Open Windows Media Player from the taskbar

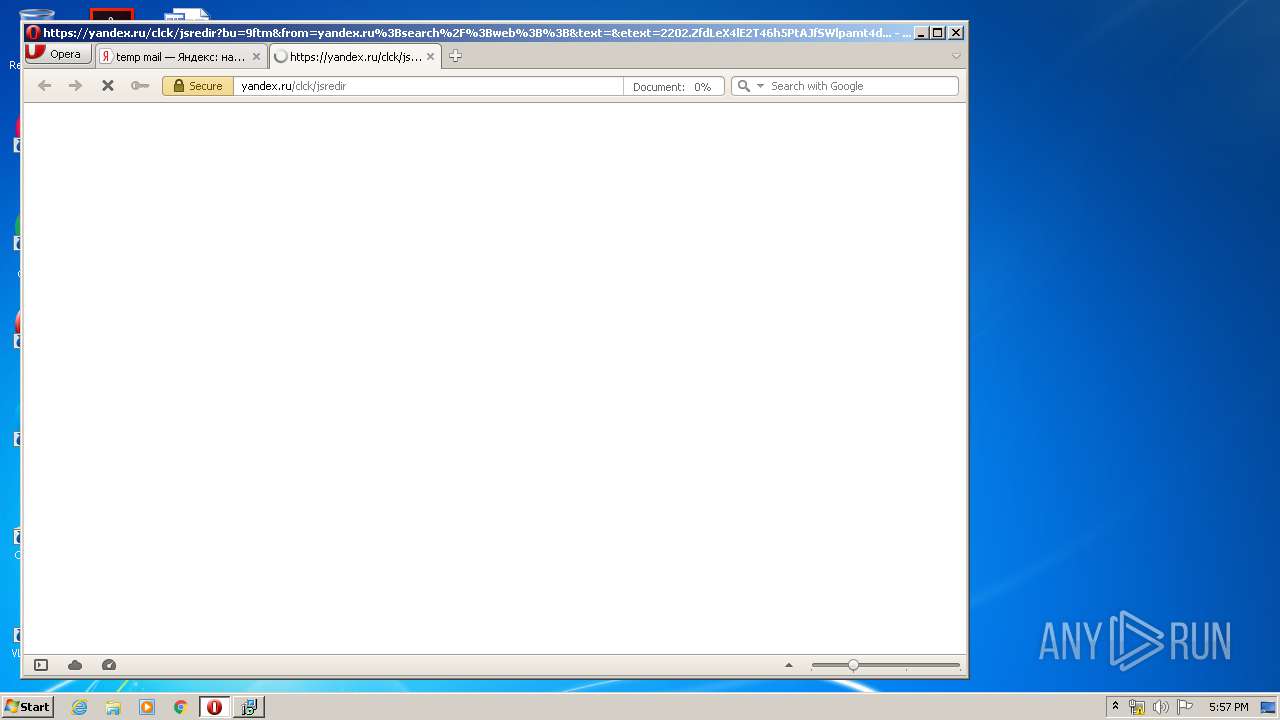point(147,707)
